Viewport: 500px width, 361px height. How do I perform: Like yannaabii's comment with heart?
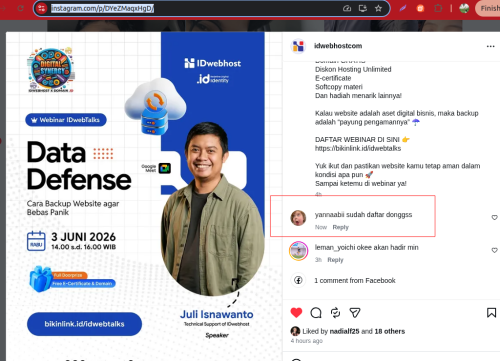click(494, 218)
